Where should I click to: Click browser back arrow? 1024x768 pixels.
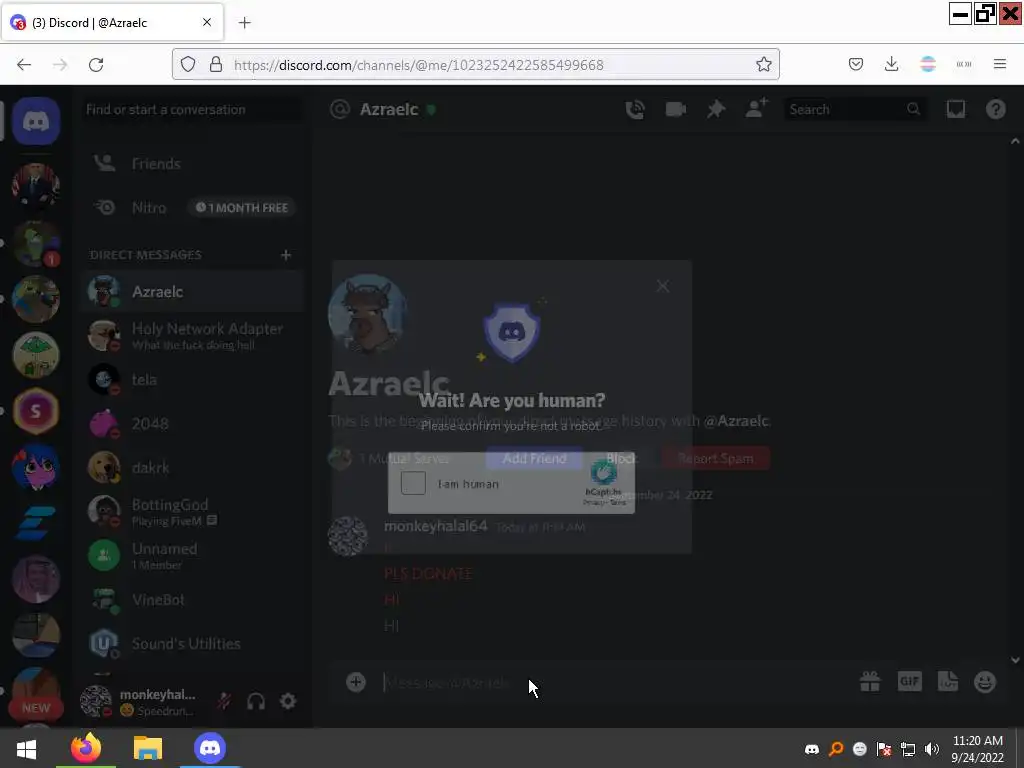24,64
